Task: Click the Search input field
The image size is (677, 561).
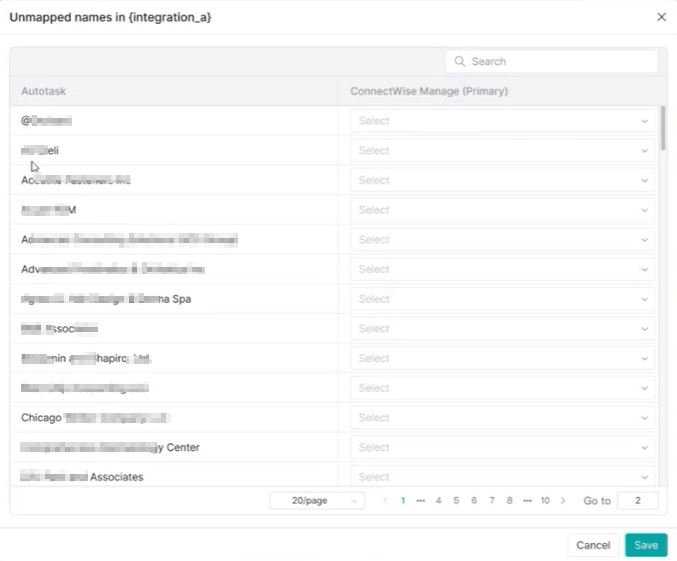Action: coord(560,61)
